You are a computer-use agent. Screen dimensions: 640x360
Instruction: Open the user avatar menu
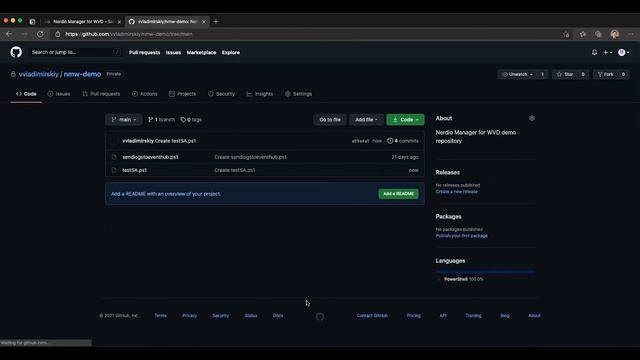(x=623, y=52)
